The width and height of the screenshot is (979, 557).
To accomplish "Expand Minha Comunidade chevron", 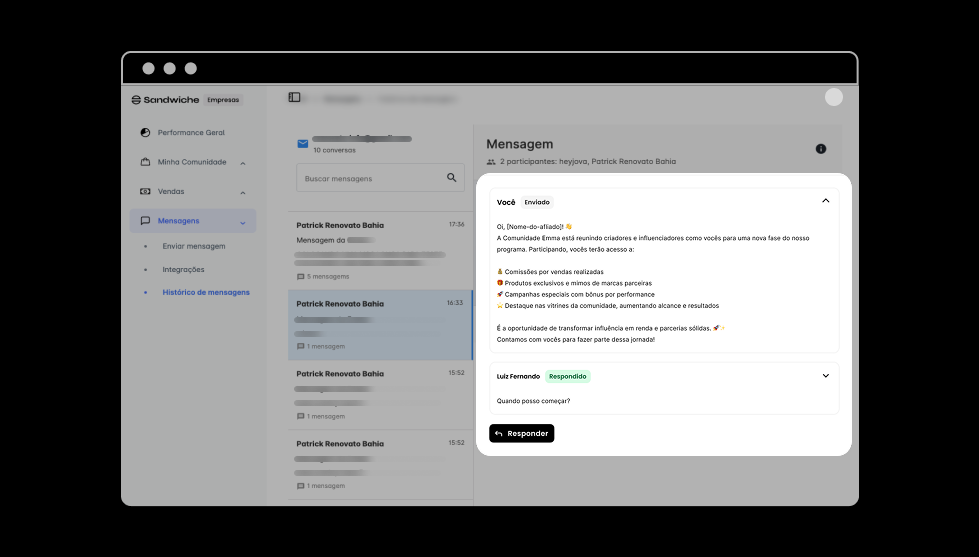I will pyautogui.click(x=243, y=163).
